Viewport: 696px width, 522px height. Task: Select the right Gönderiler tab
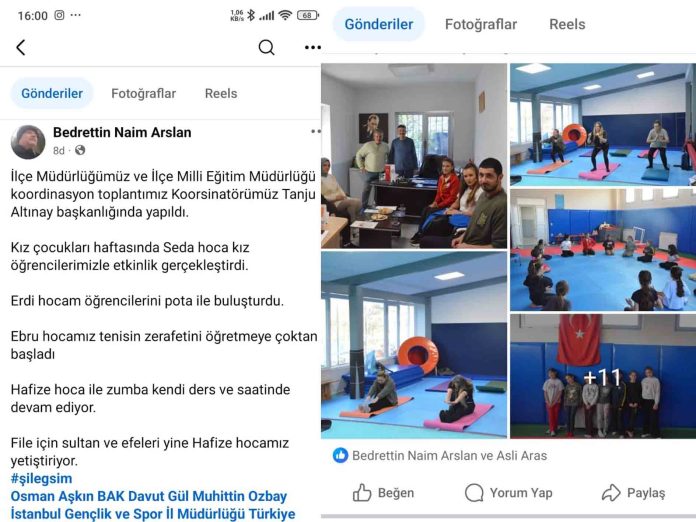379,24
